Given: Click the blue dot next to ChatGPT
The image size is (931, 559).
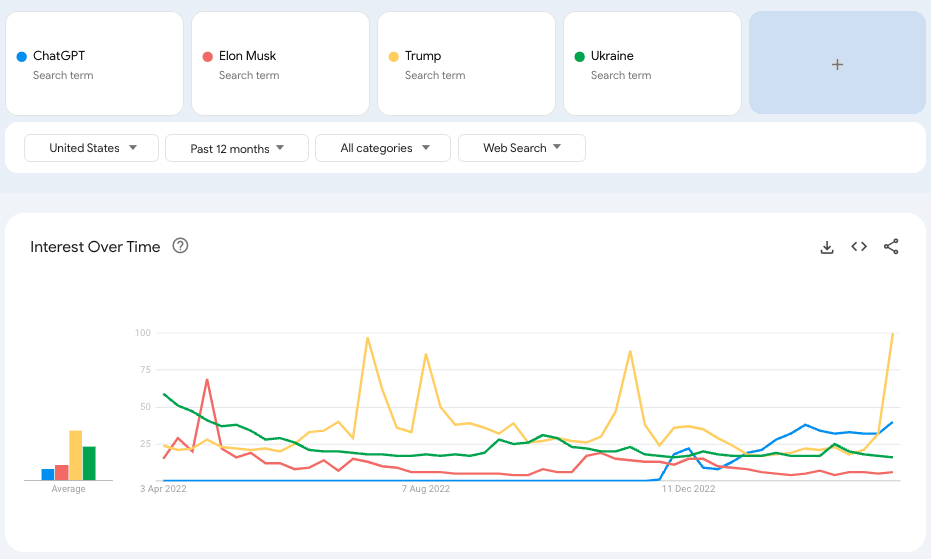Looking at the screenshot, I should (21, 56).
